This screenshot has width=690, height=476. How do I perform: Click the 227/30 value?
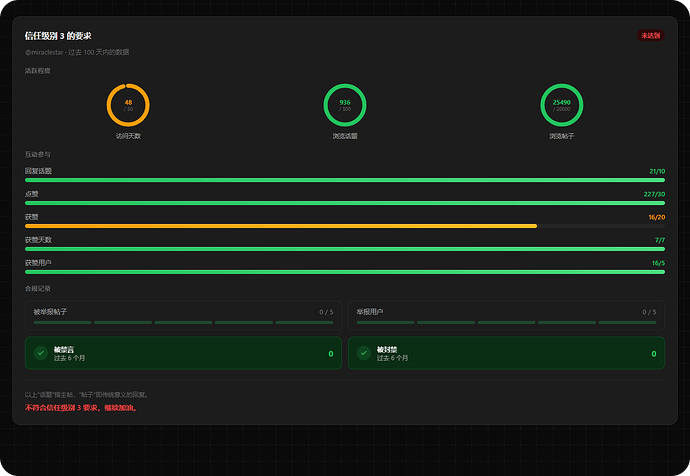click(654, 194)
